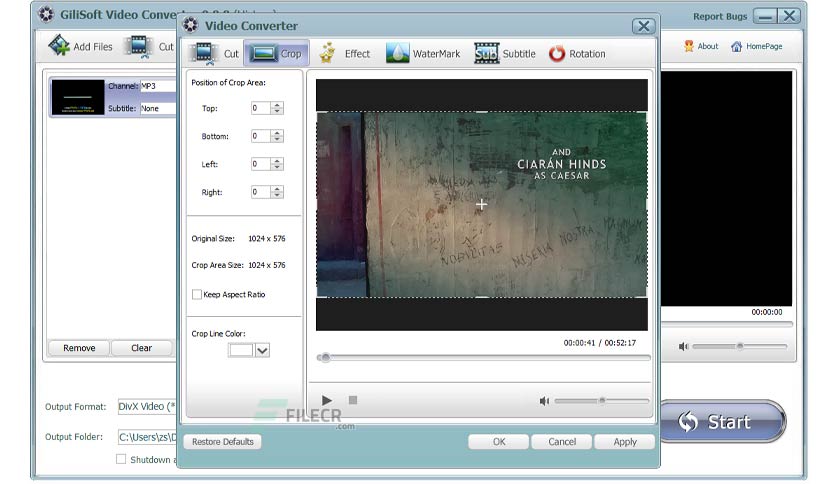The height and width of the screenshot is (484, 836).
Task: Click the Start conversion button
Action: tap(722, 421)
